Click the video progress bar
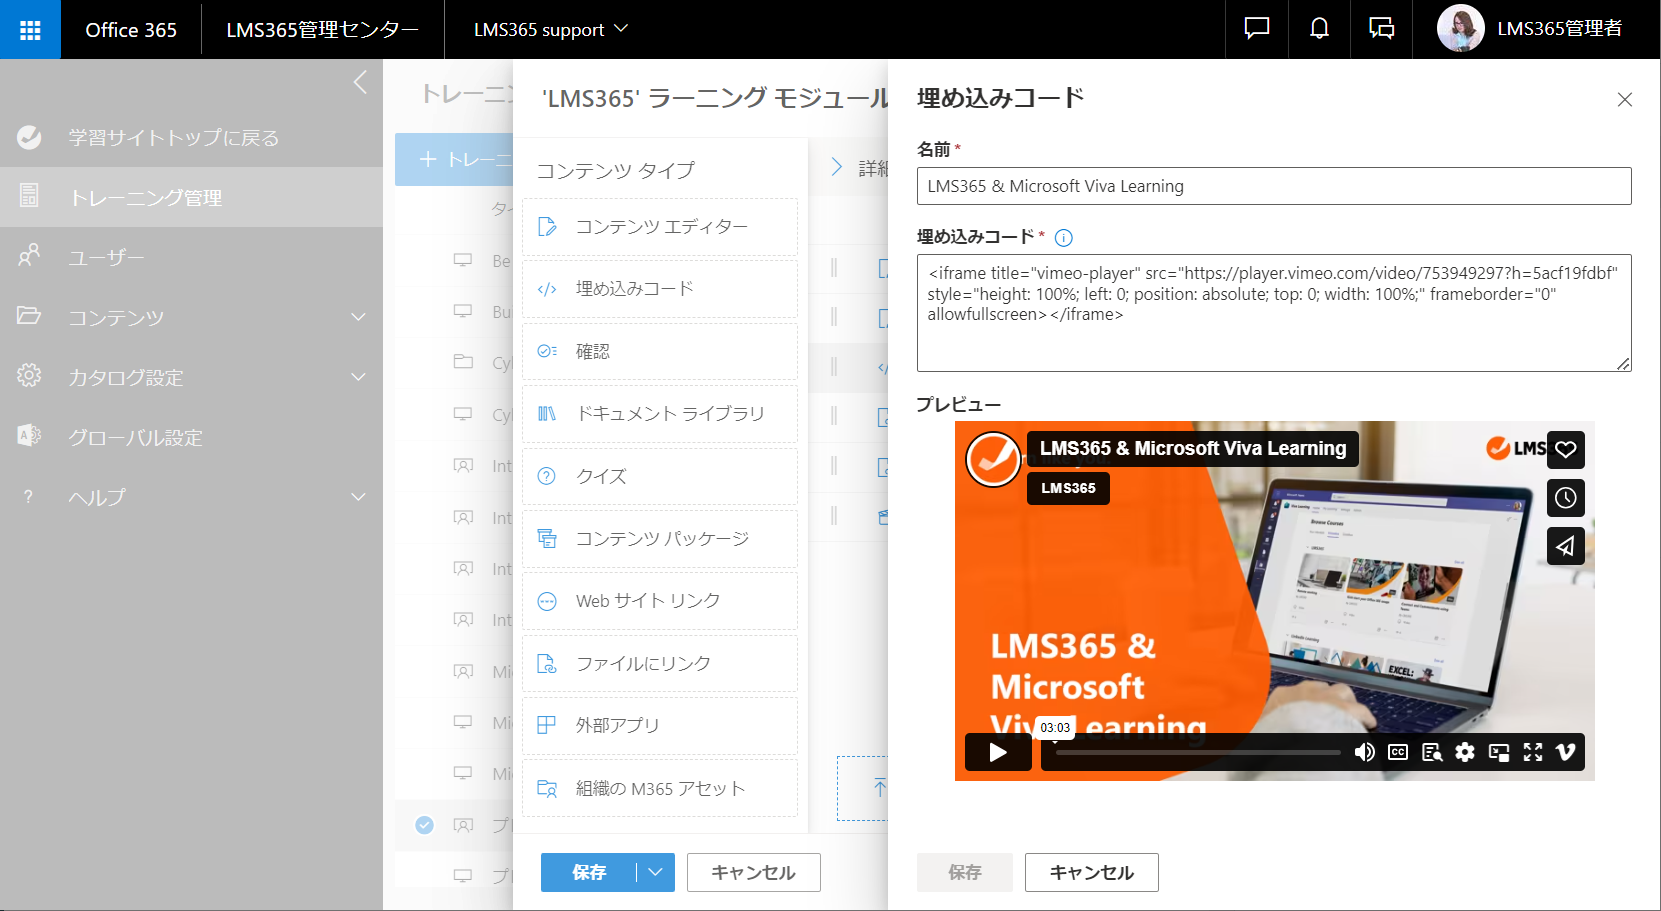The height and width of the screenshot is (911, 1661). [x=1192, y=752]
